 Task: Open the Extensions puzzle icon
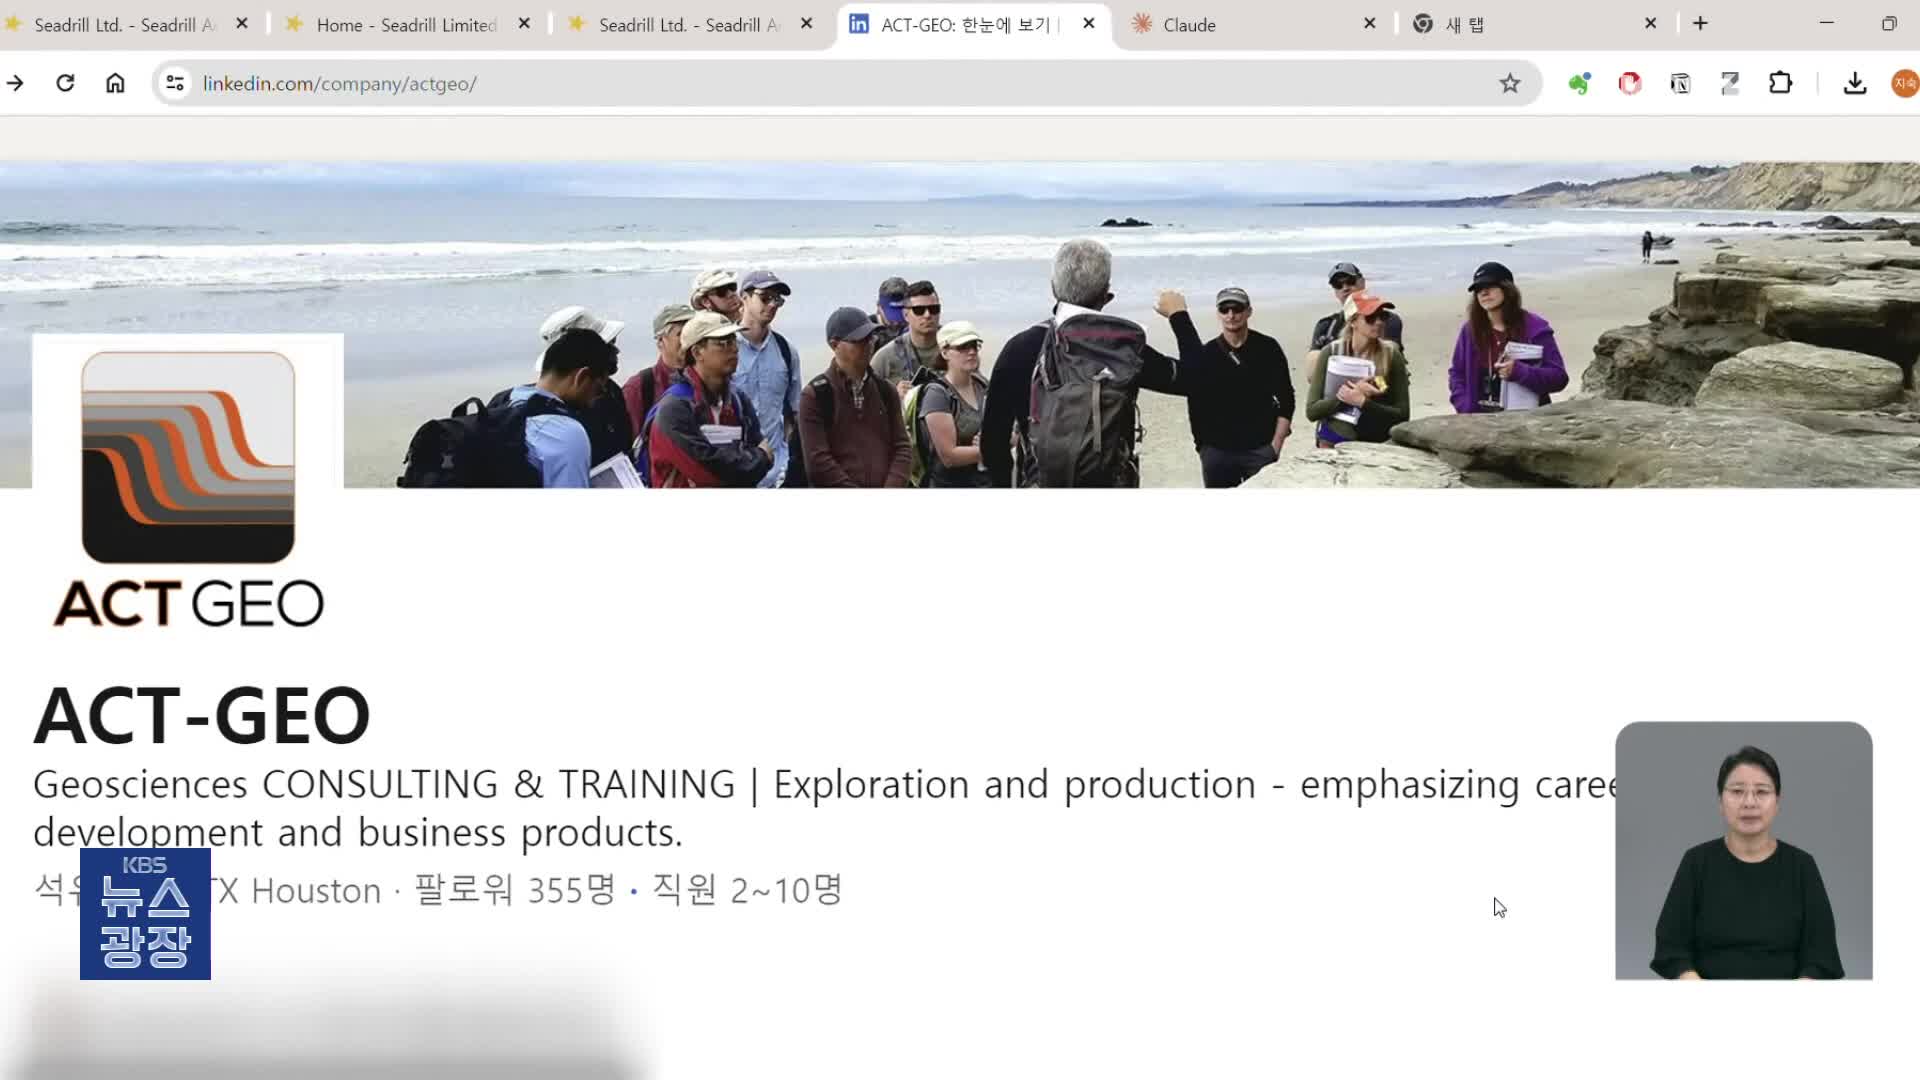(1780, 83)
